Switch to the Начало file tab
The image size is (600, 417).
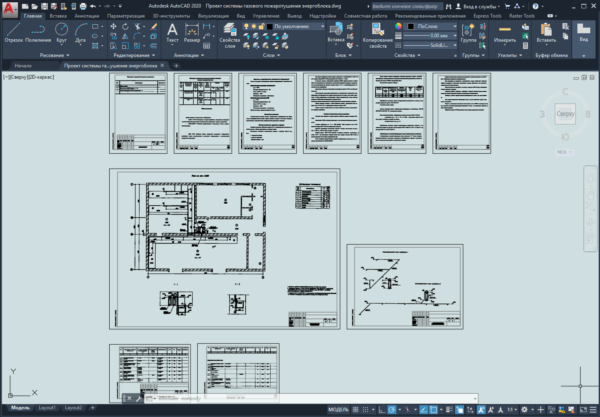click(23, 66)
